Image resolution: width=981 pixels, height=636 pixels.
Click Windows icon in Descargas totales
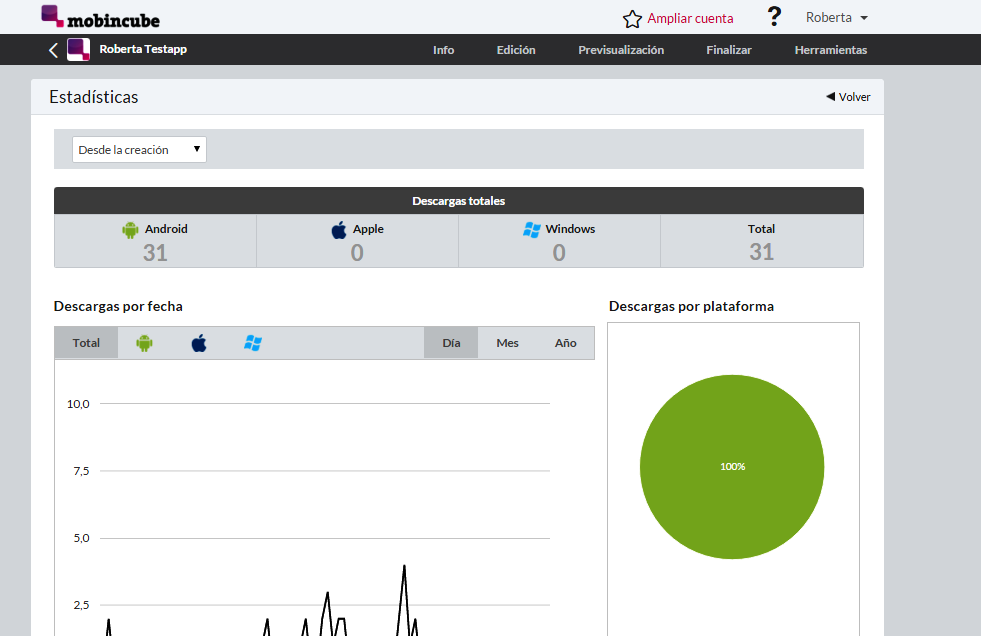pos(532,230)
